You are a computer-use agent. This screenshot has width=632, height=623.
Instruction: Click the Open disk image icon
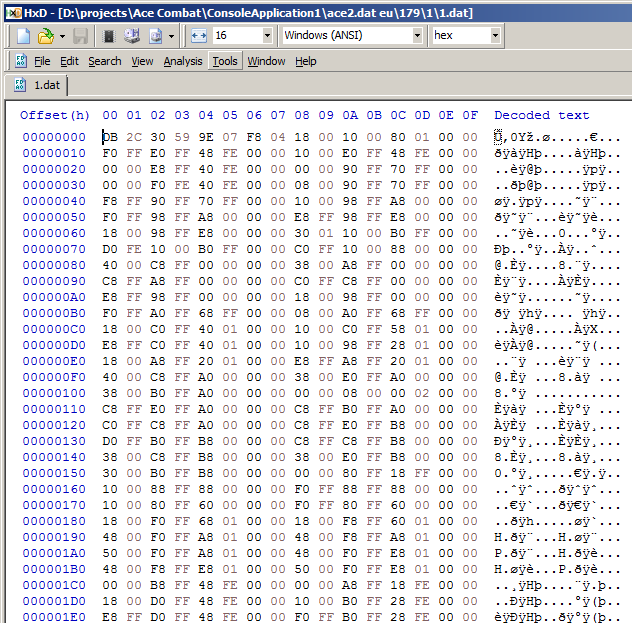point(155,36)
